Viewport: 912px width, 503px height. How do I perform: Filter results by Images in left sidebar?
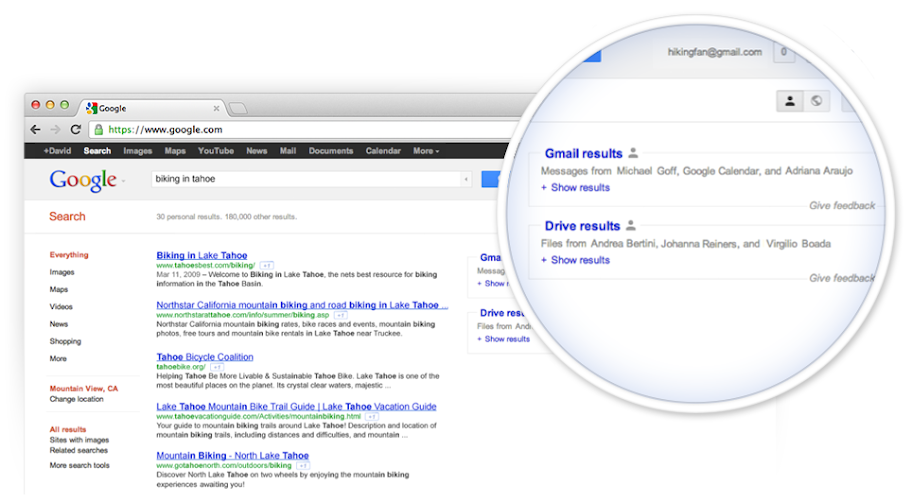point(62,272)
